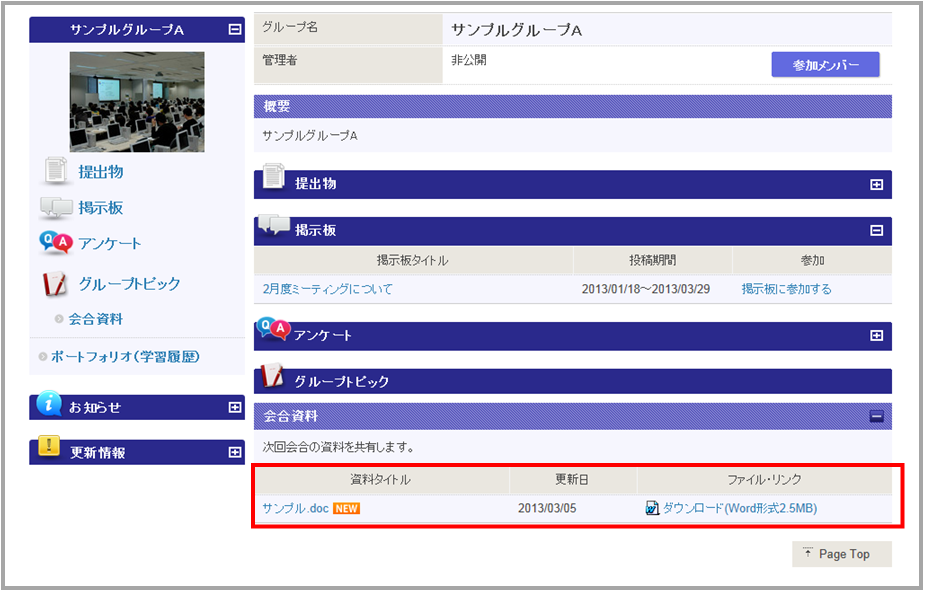Screen dimensions: 925x592
Task: Open ポートフォリオ(学習履歴) link
Action: pos(125,356)
